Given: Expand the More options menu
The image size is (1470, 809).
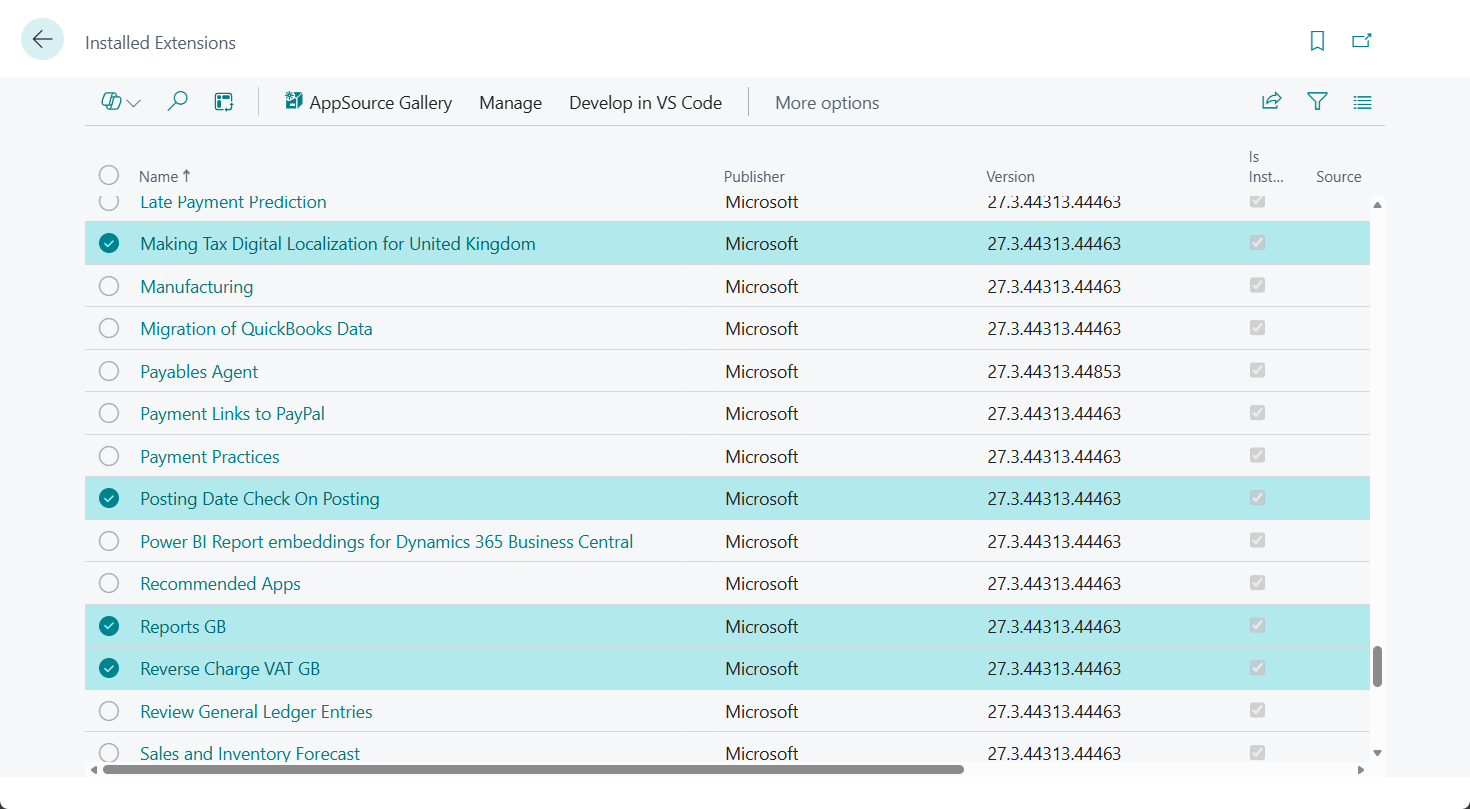Looking at the screenshot, I should tap(827, 102).
